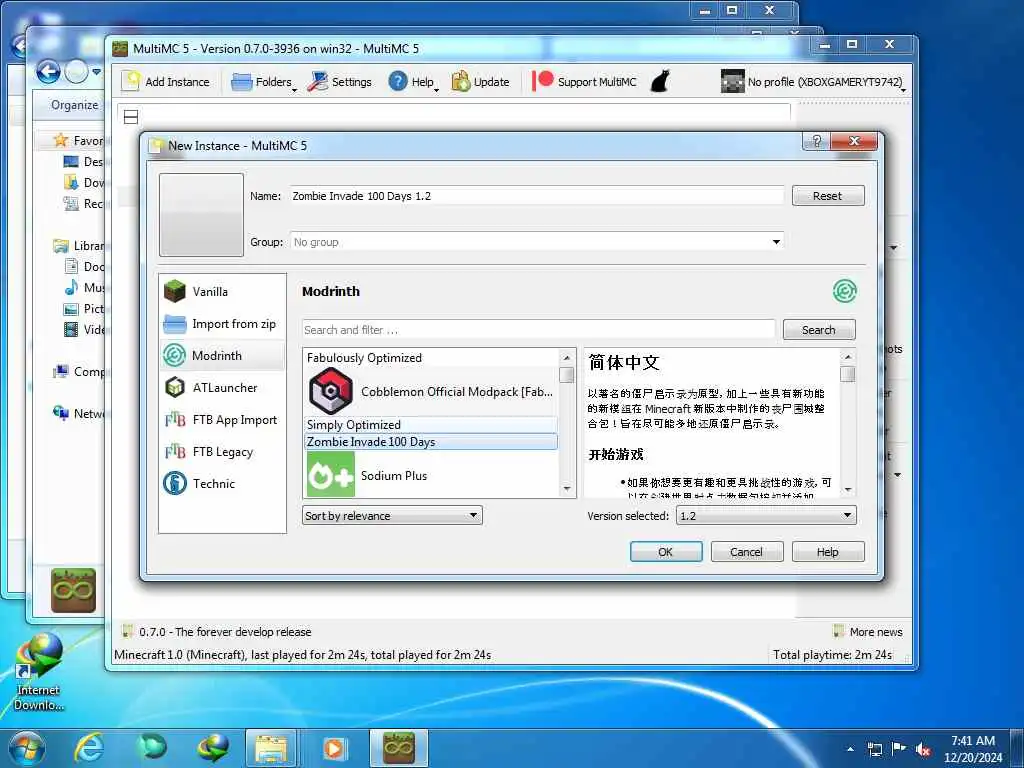Click the MultiMC taskbar button

tap(399, 748)
